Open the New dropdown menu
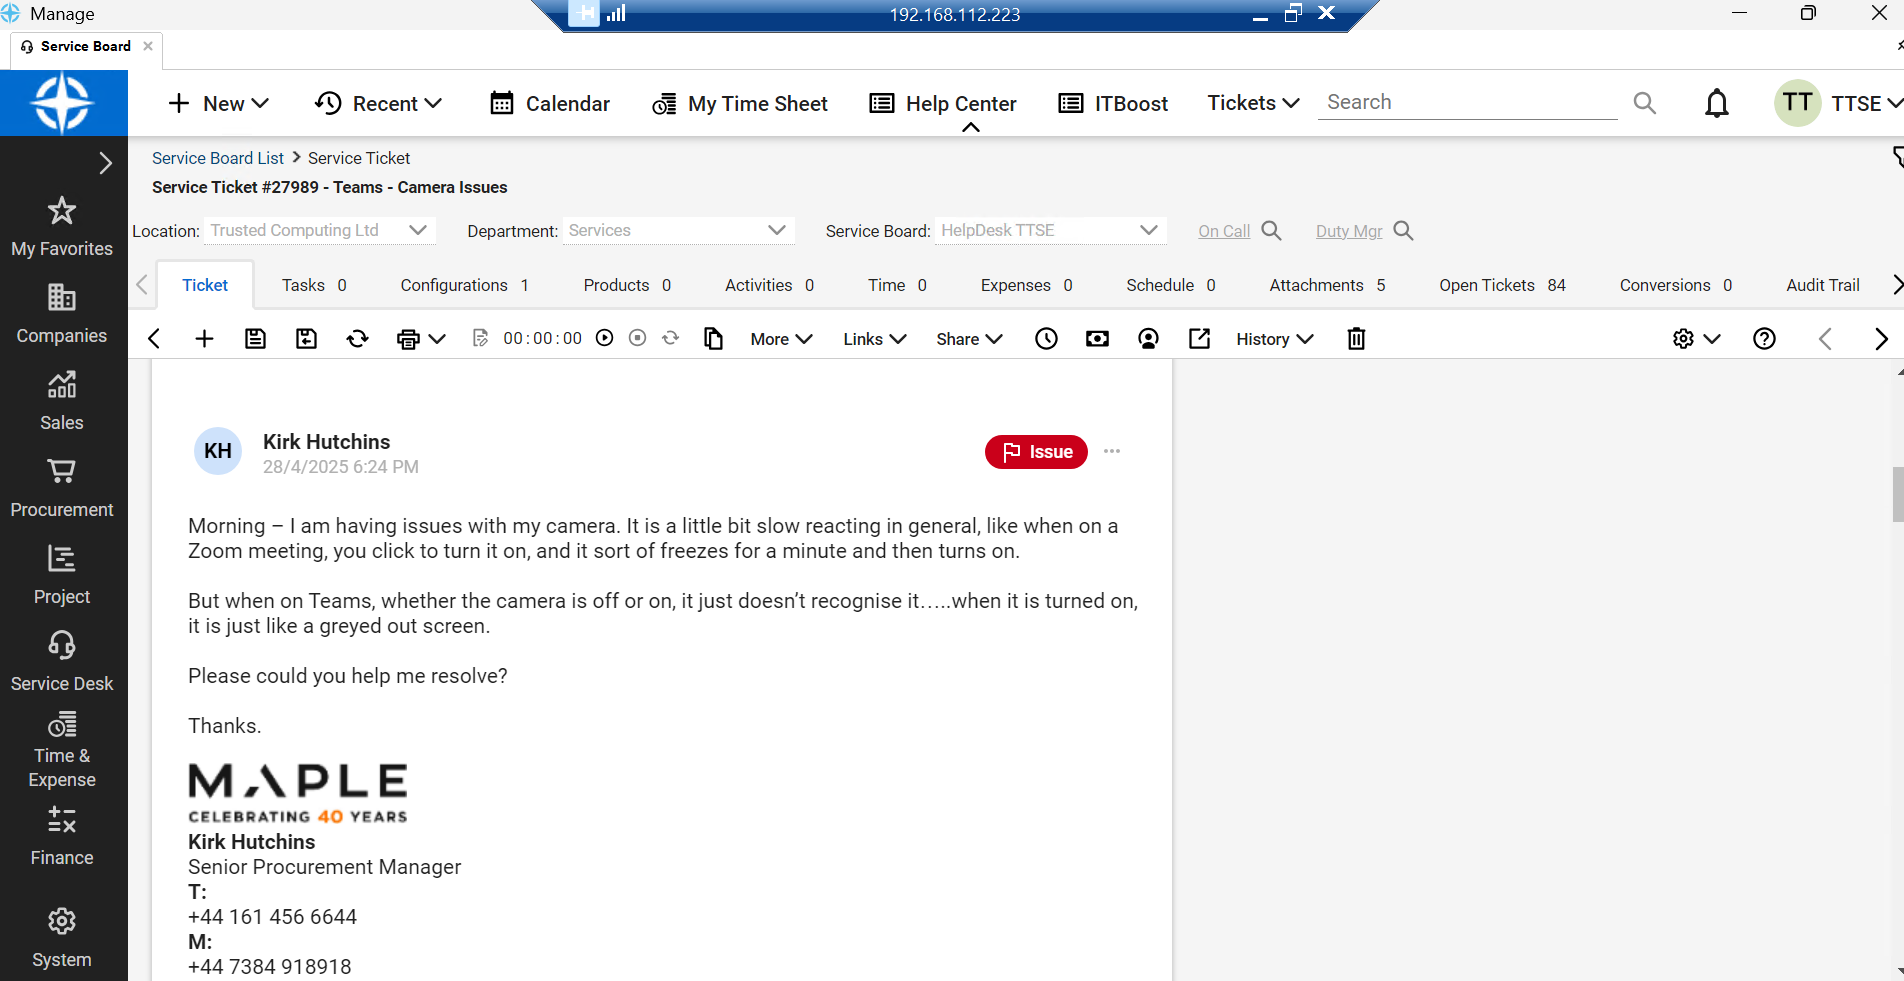This screenshot has height=981, width=1904. pyautogui.click(x=219, y=103)
